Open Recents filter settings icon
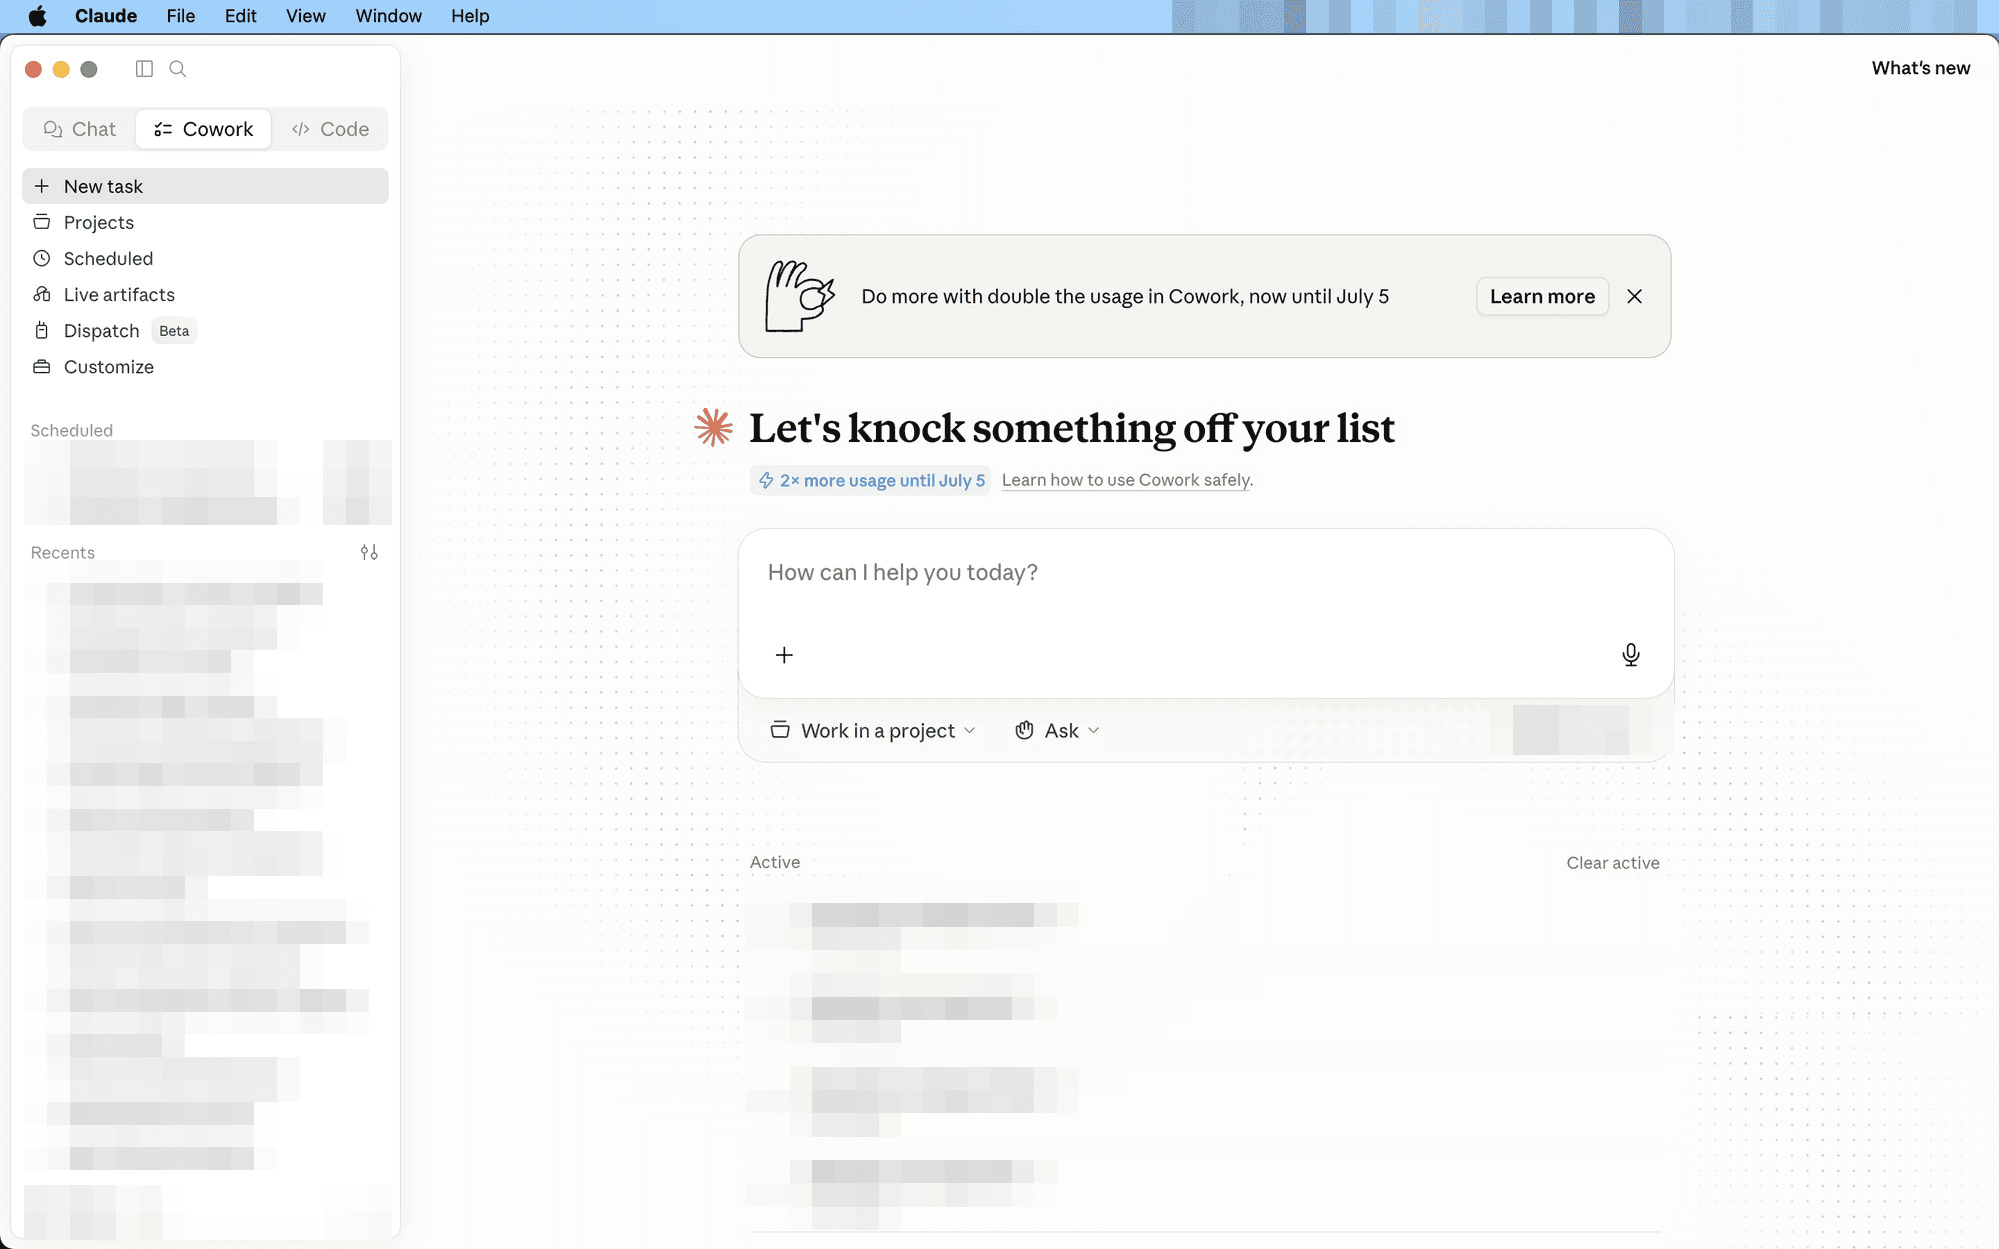1999x1249 pixels. coord(369,552)
